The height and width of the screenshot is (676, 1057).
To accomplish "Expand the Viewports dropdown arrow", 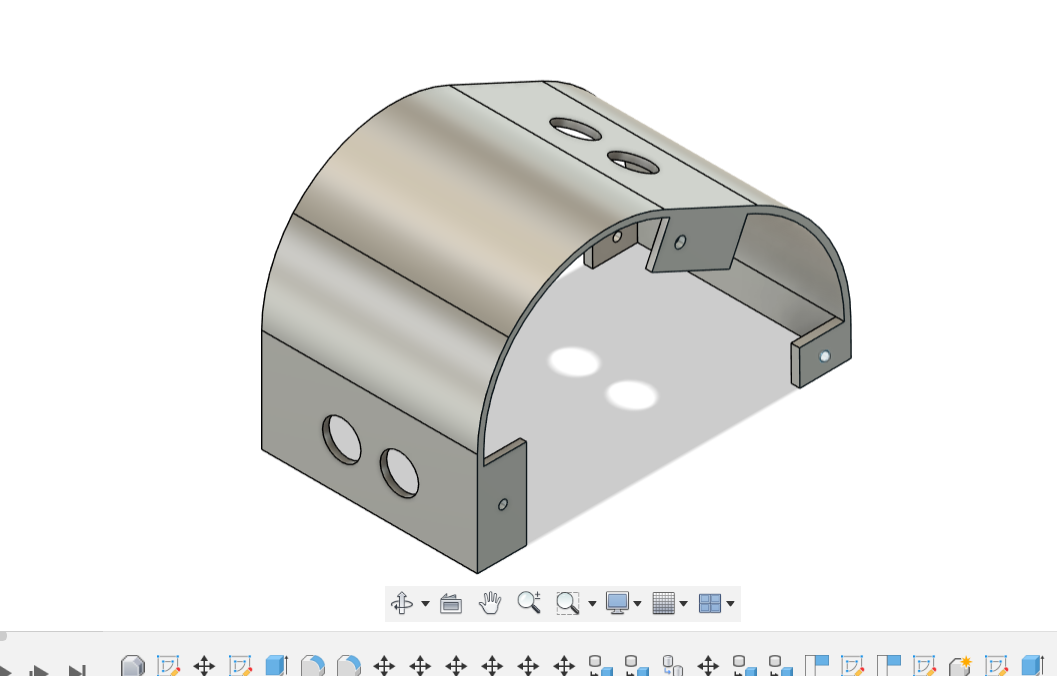I will [x=730, y=603].
